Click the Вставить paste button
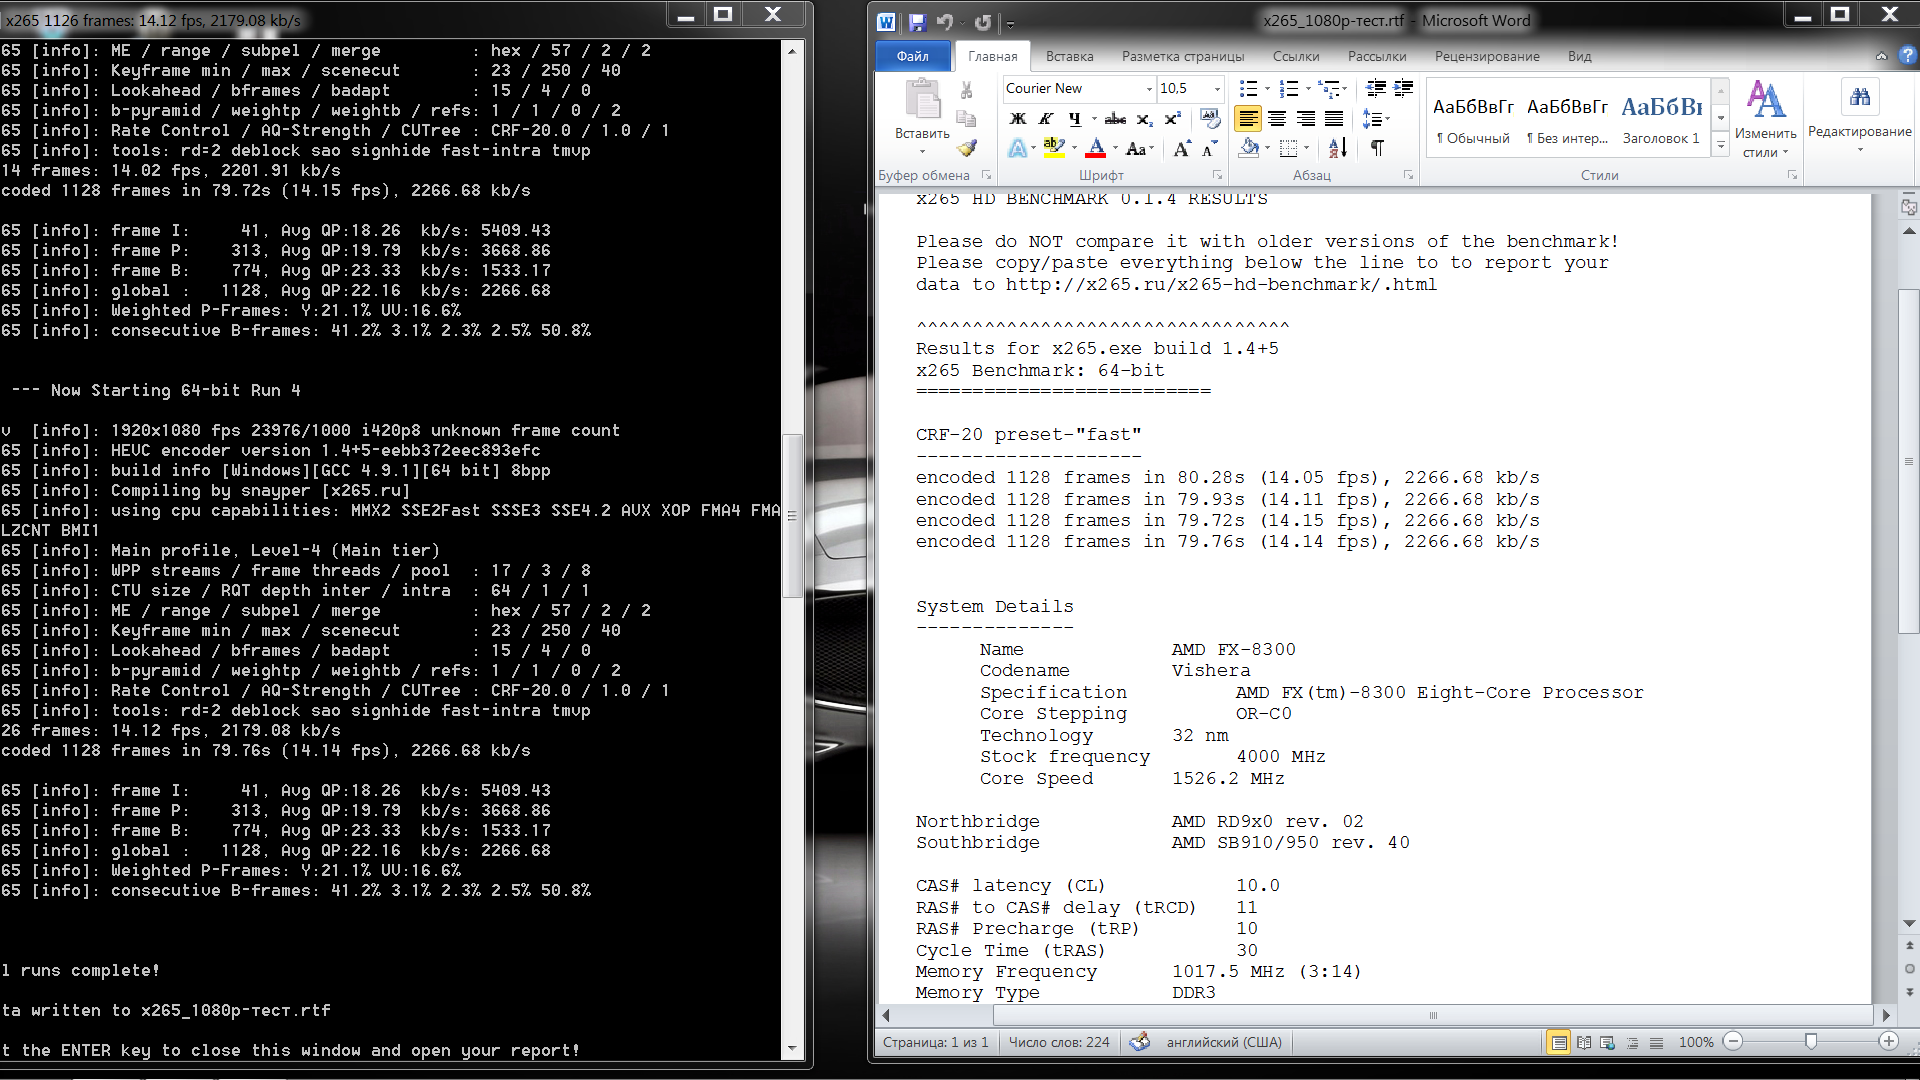 [x=922, y=108]
